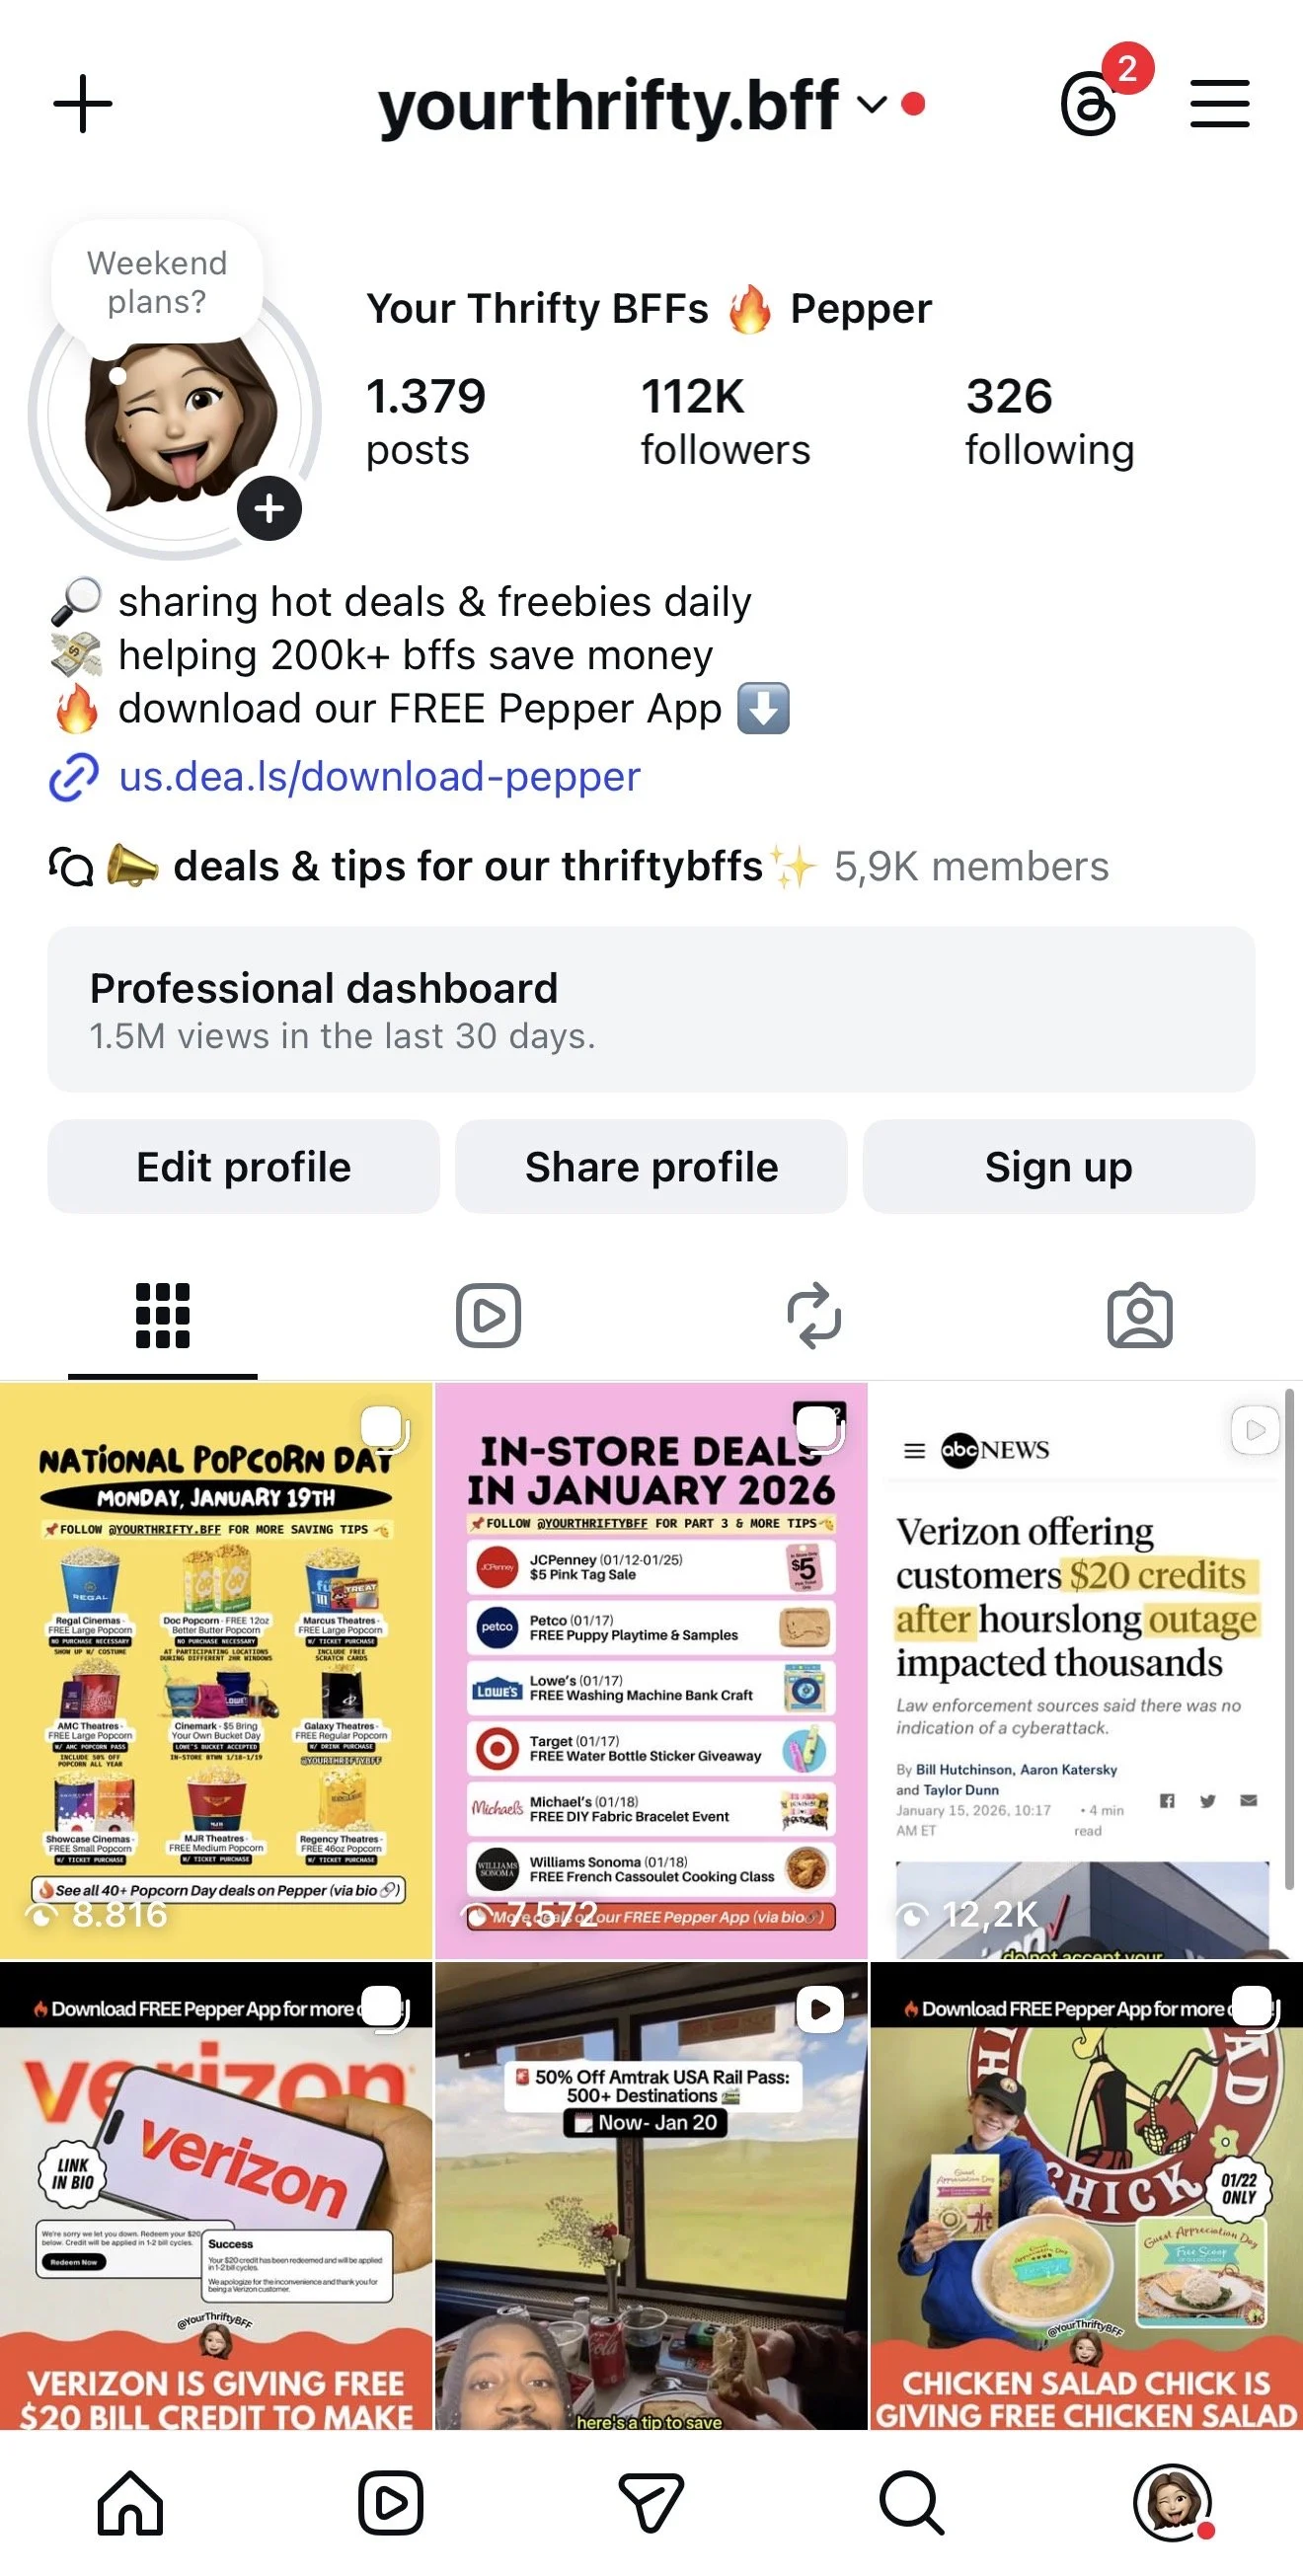The height and width of the screenshot is (2576, 1303).
Task: Tap the plus icon to create a post
Action: pyautogui.click(x=83, y=104)
